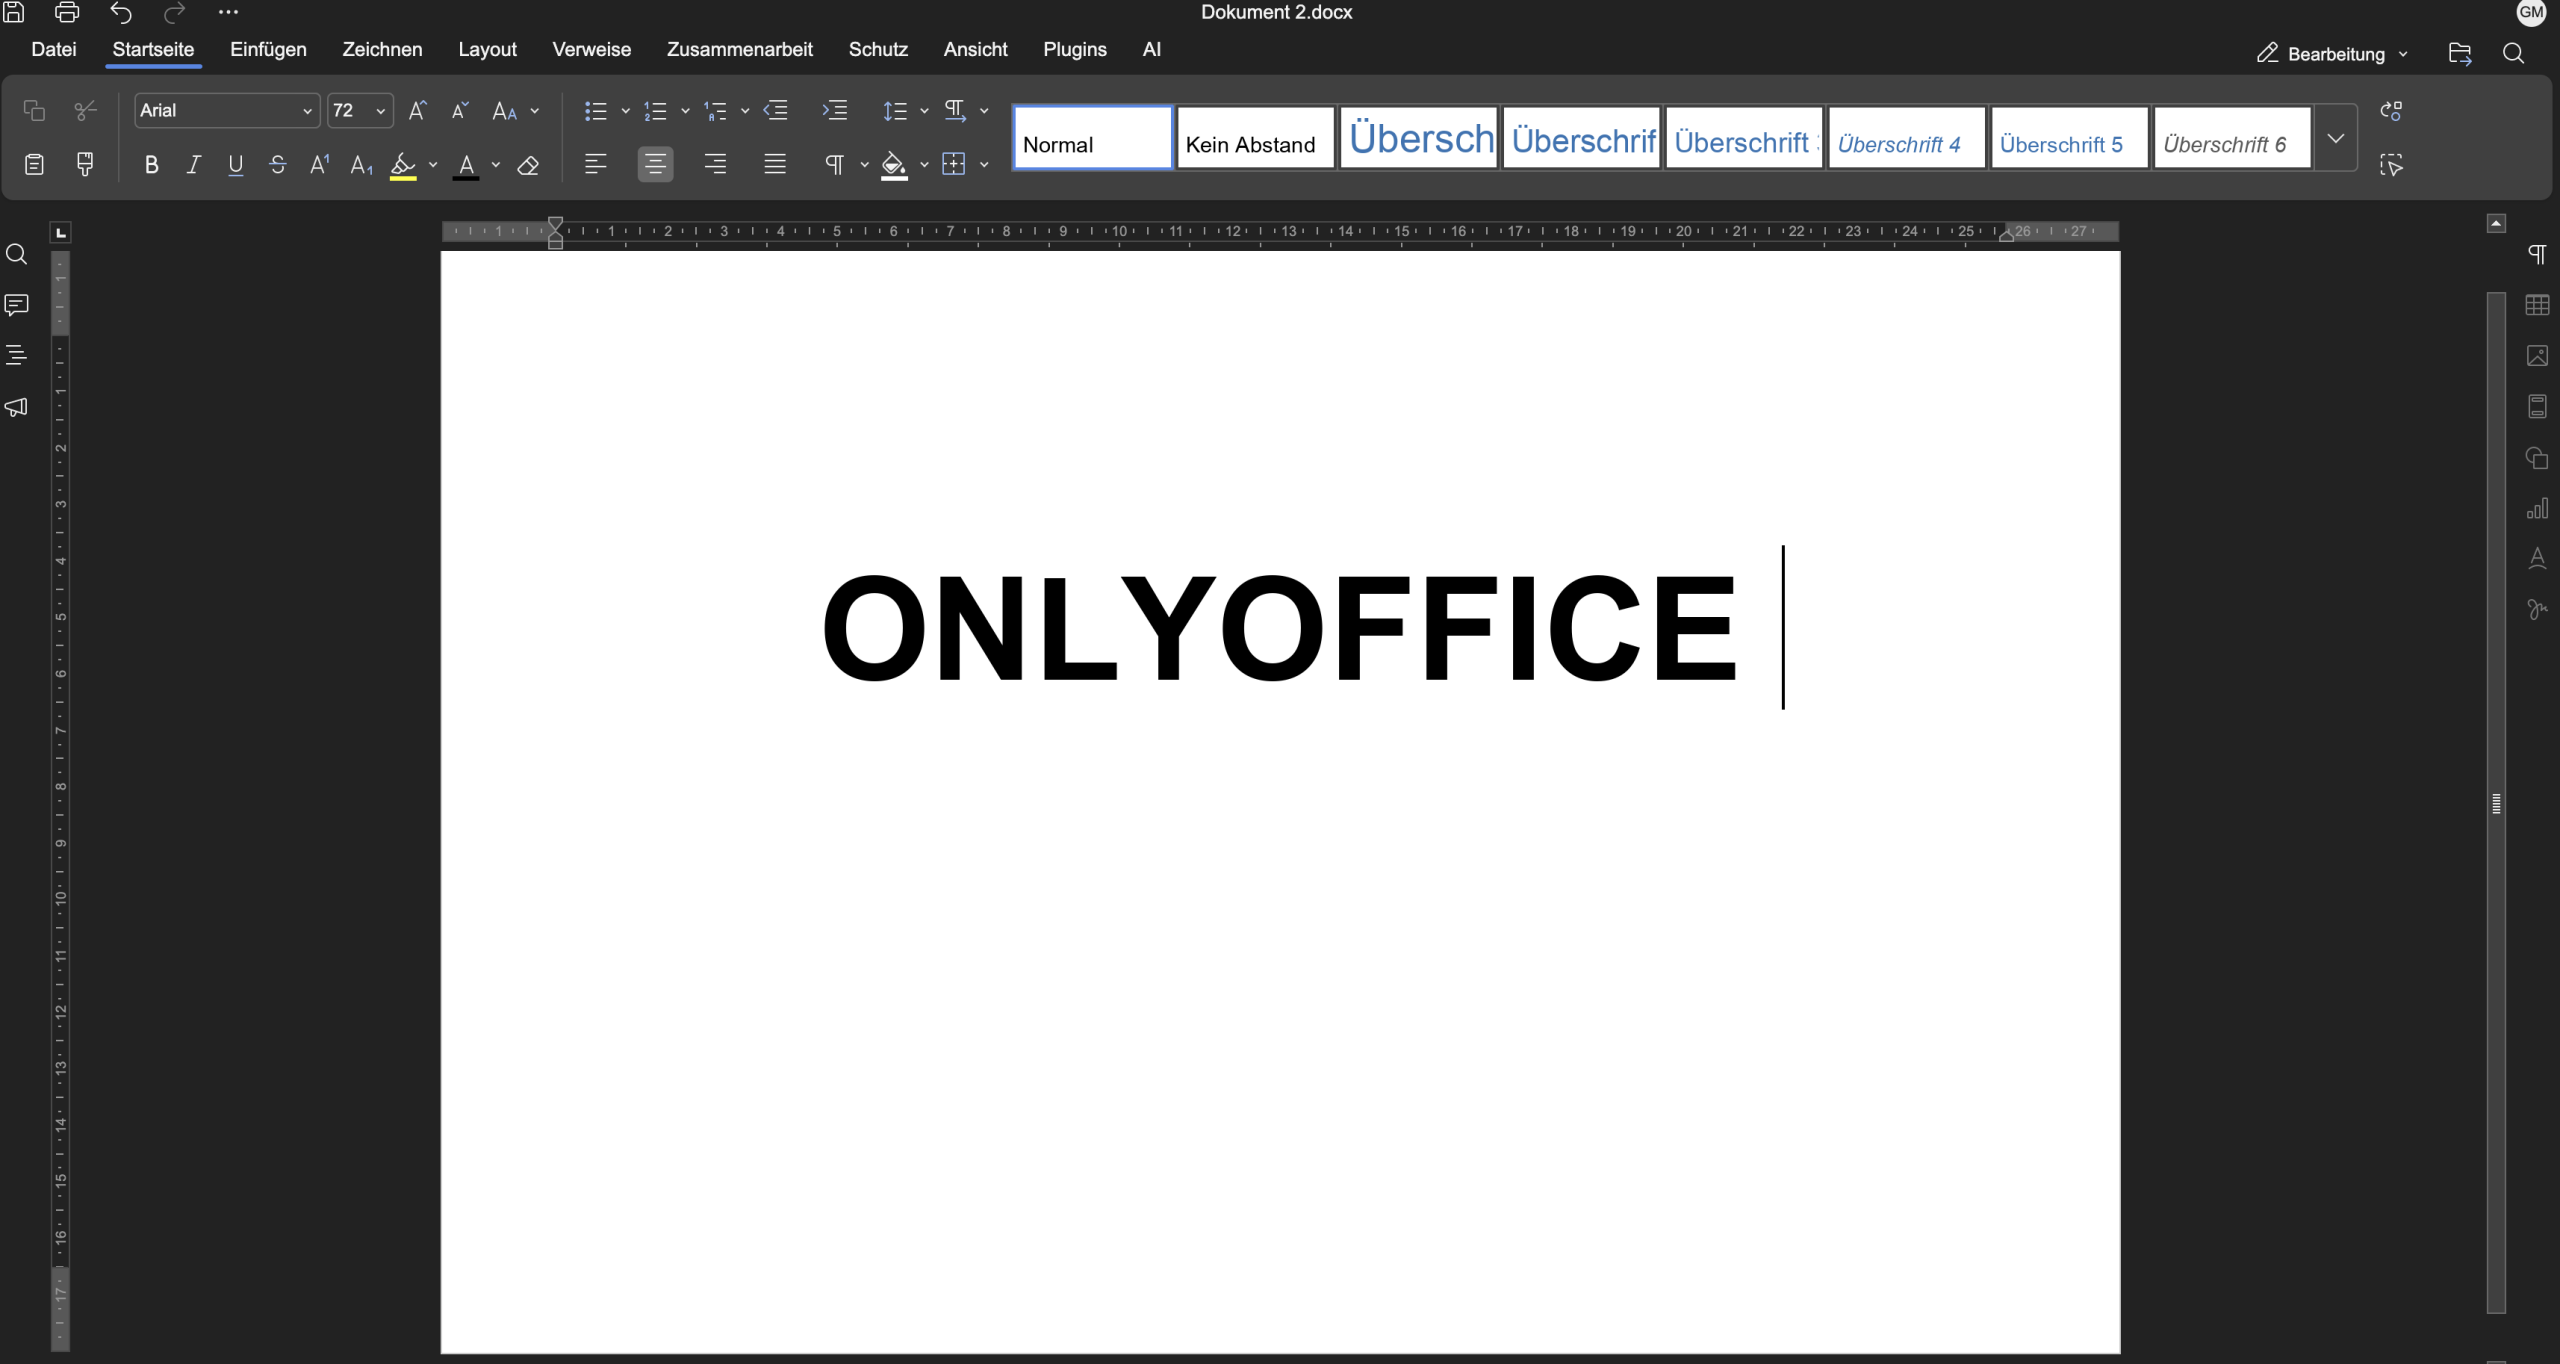
Task: Apply Überschrift 5 style
Action: (x=2070, y=138)
